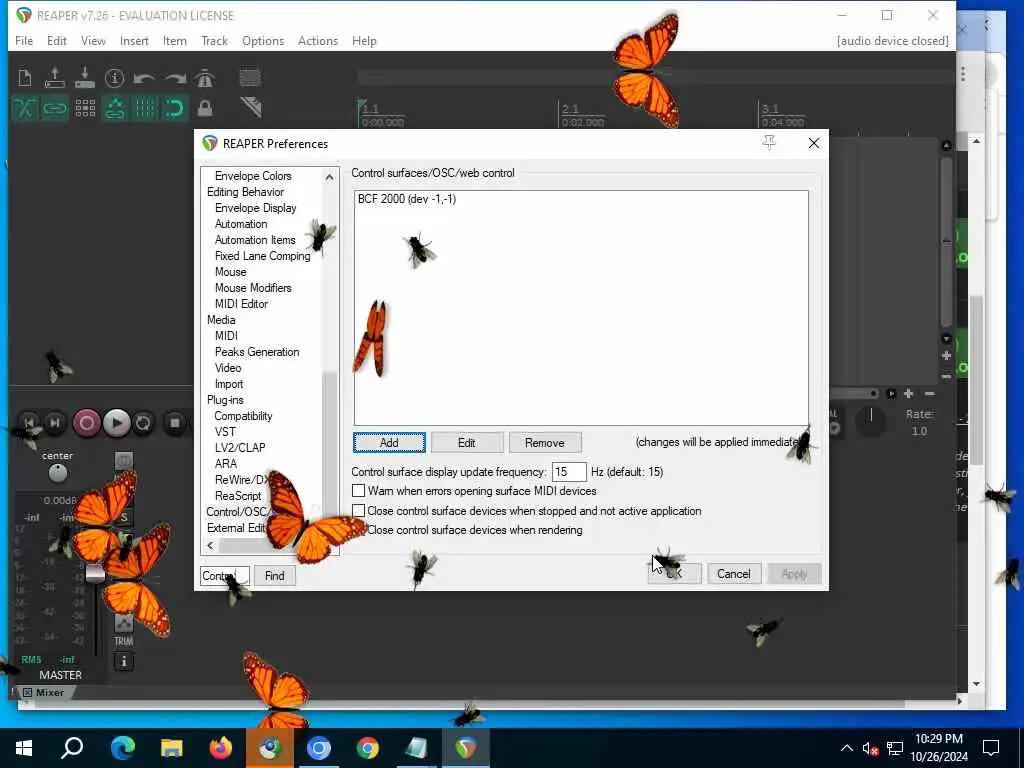This screenshot has width=1024, height=768.
Task: Open the File menu
Action: (24, 40)
